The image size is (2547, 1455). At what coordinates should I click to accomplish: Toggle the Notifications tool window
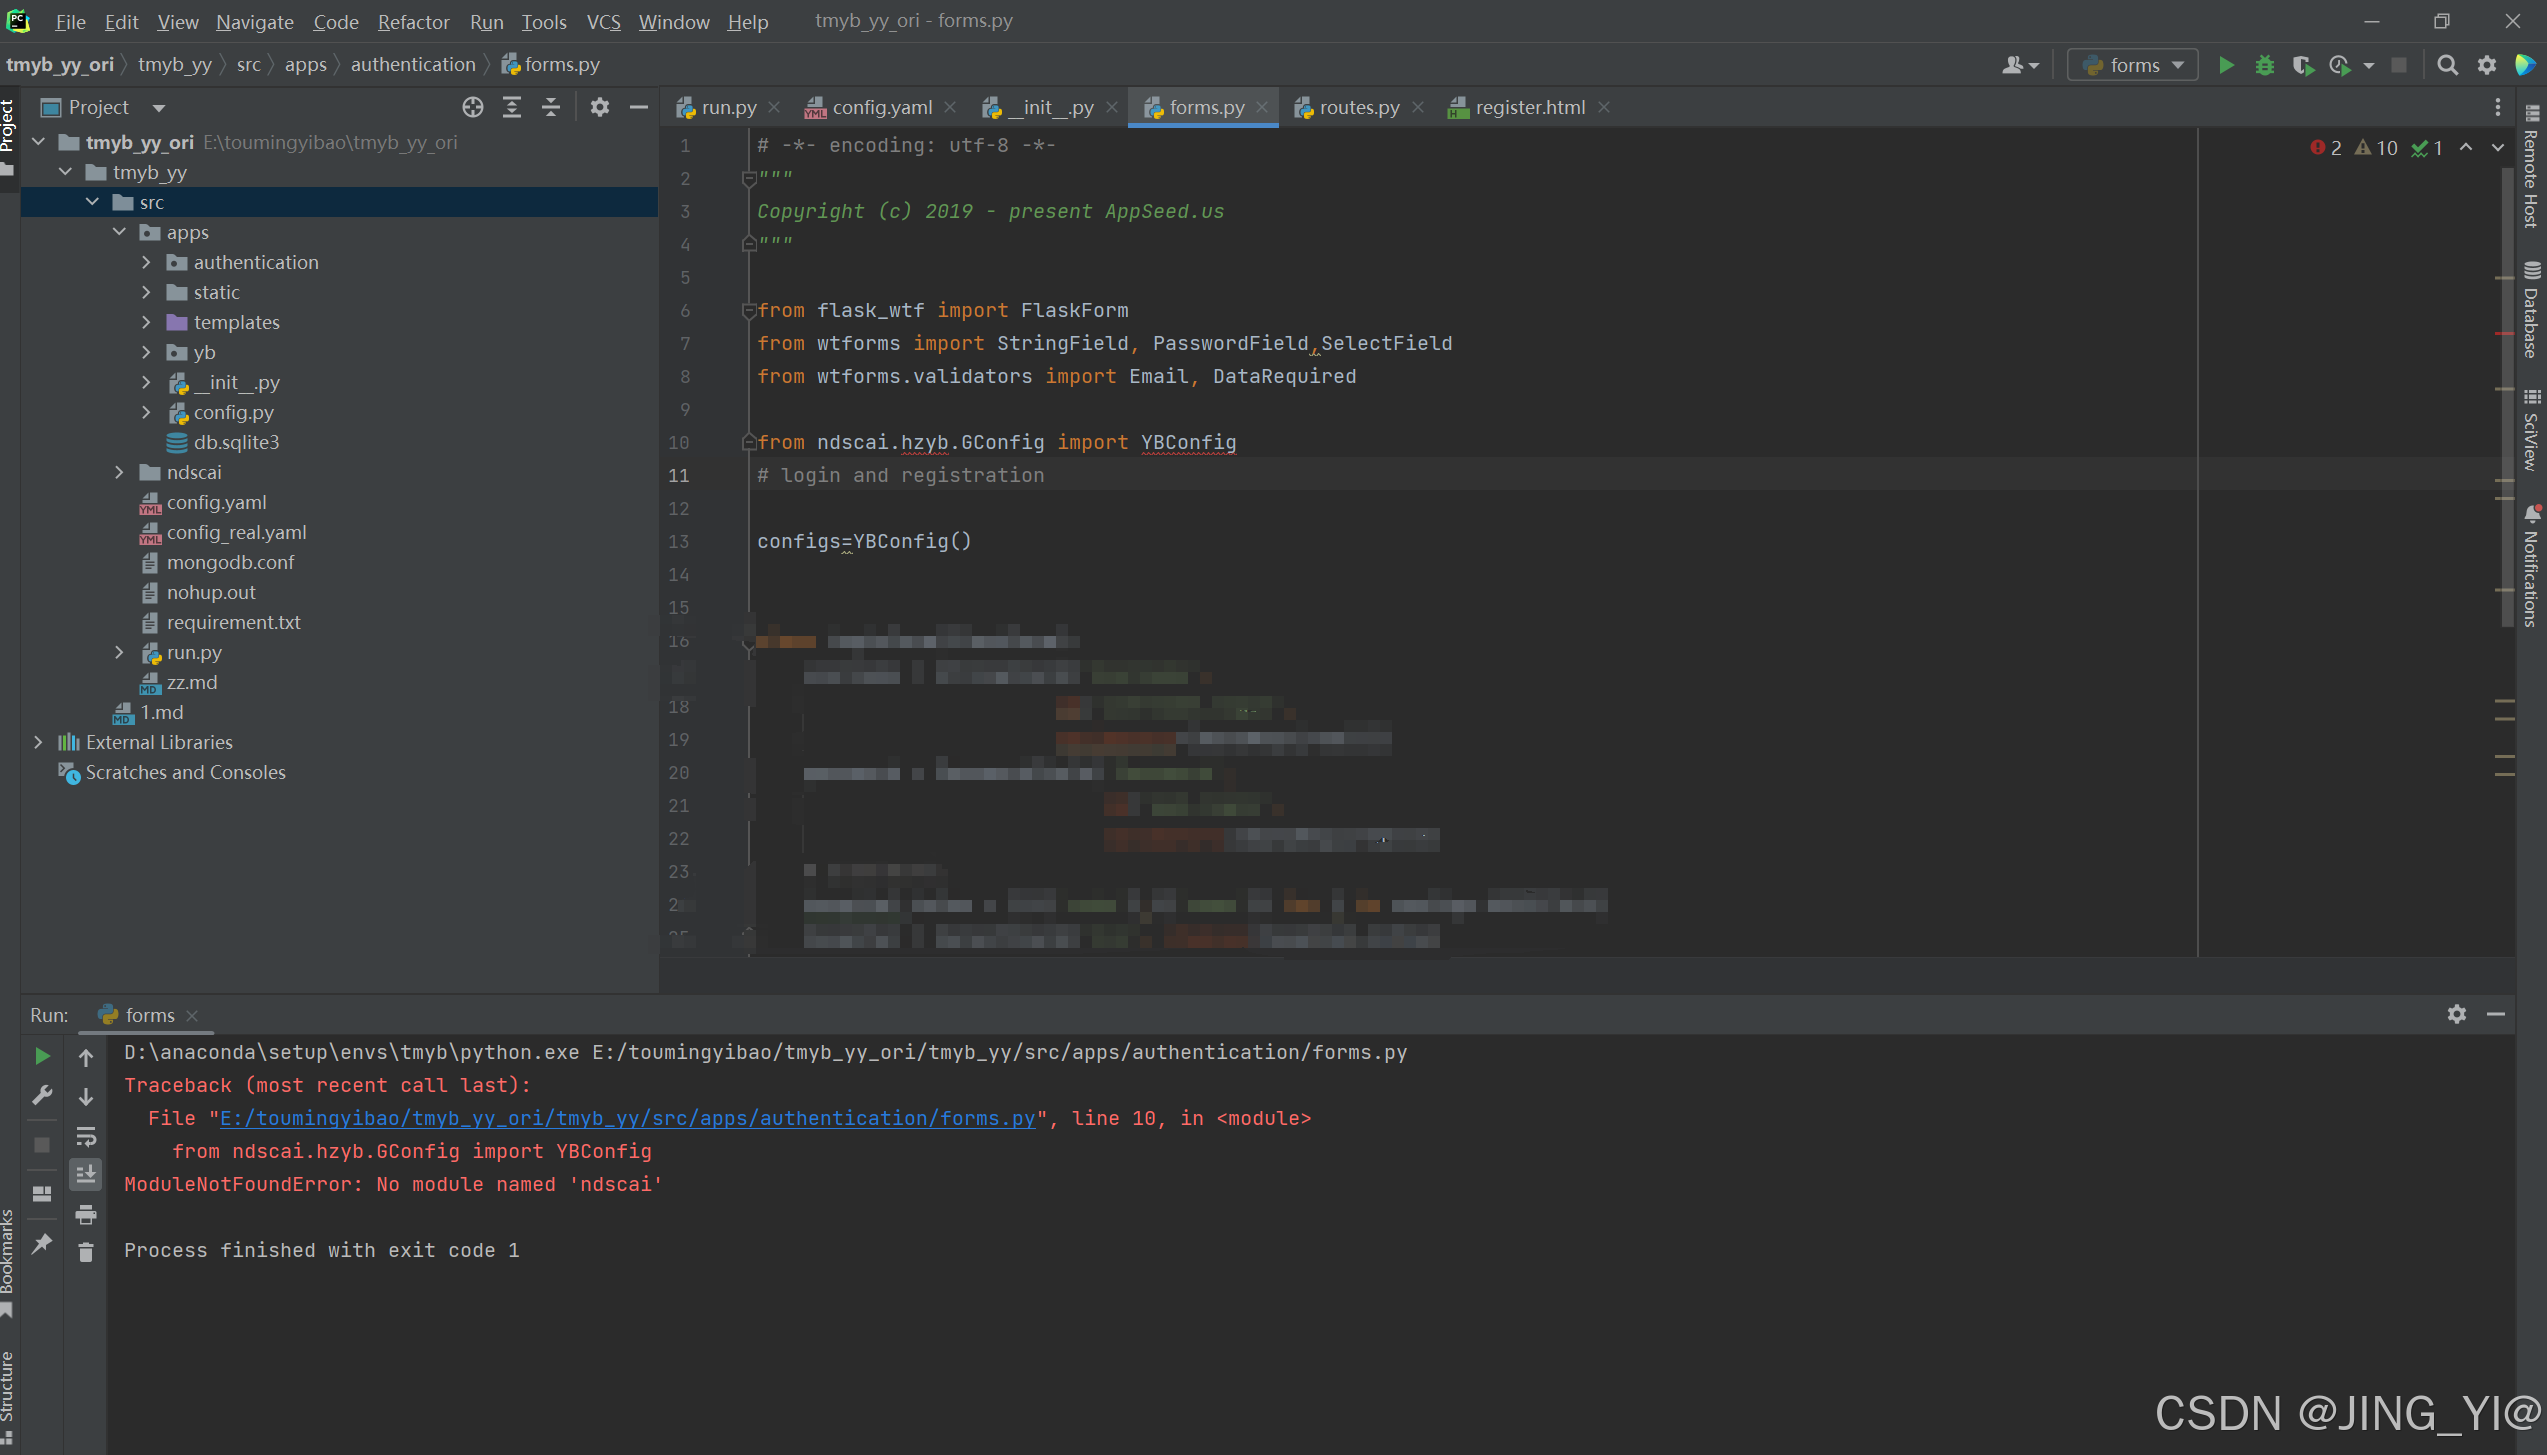click(x=2531, y=567)
